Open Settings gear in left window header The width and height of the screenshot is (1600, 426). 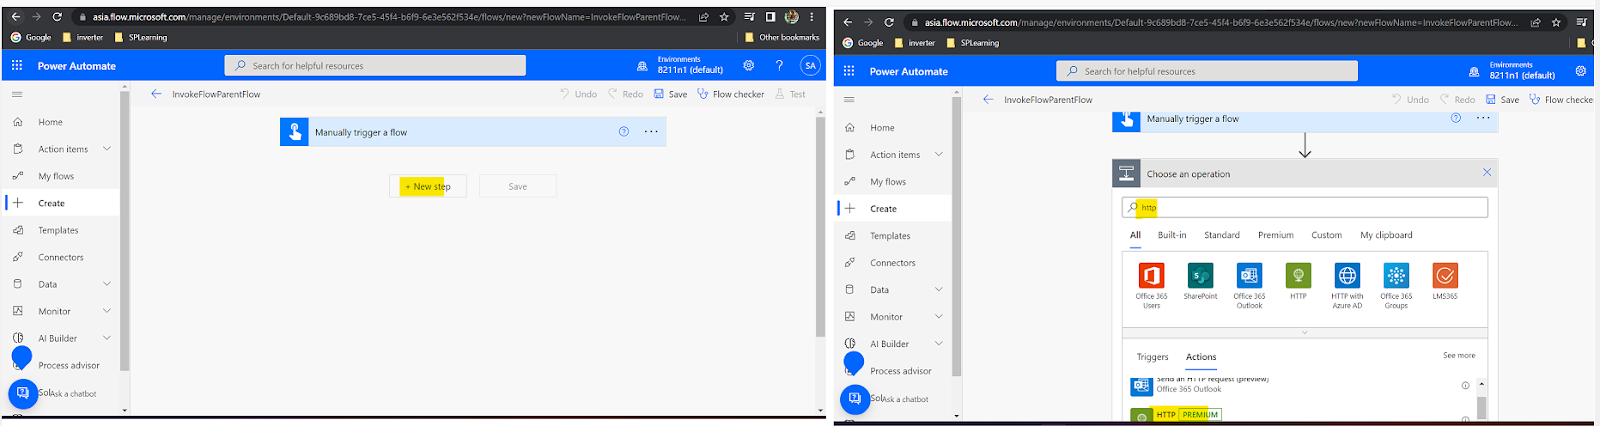click(748, 65)
